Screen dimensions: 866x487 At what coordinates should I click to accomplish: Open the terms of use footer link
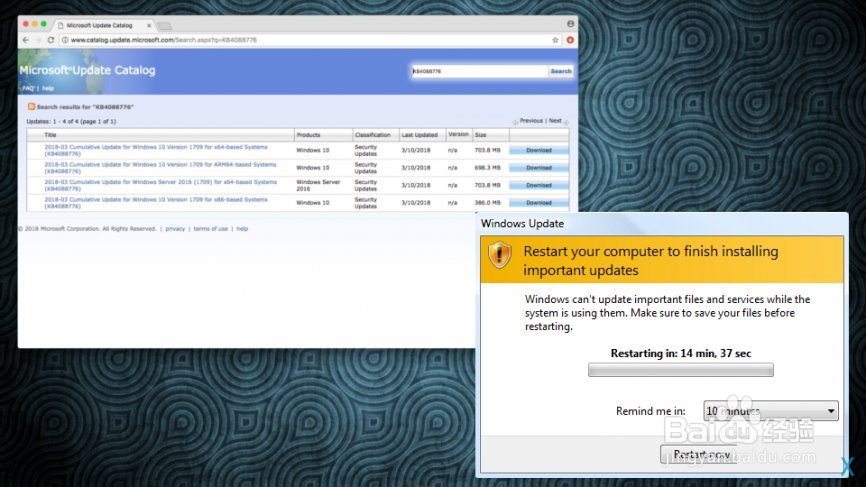coord(210,229)
